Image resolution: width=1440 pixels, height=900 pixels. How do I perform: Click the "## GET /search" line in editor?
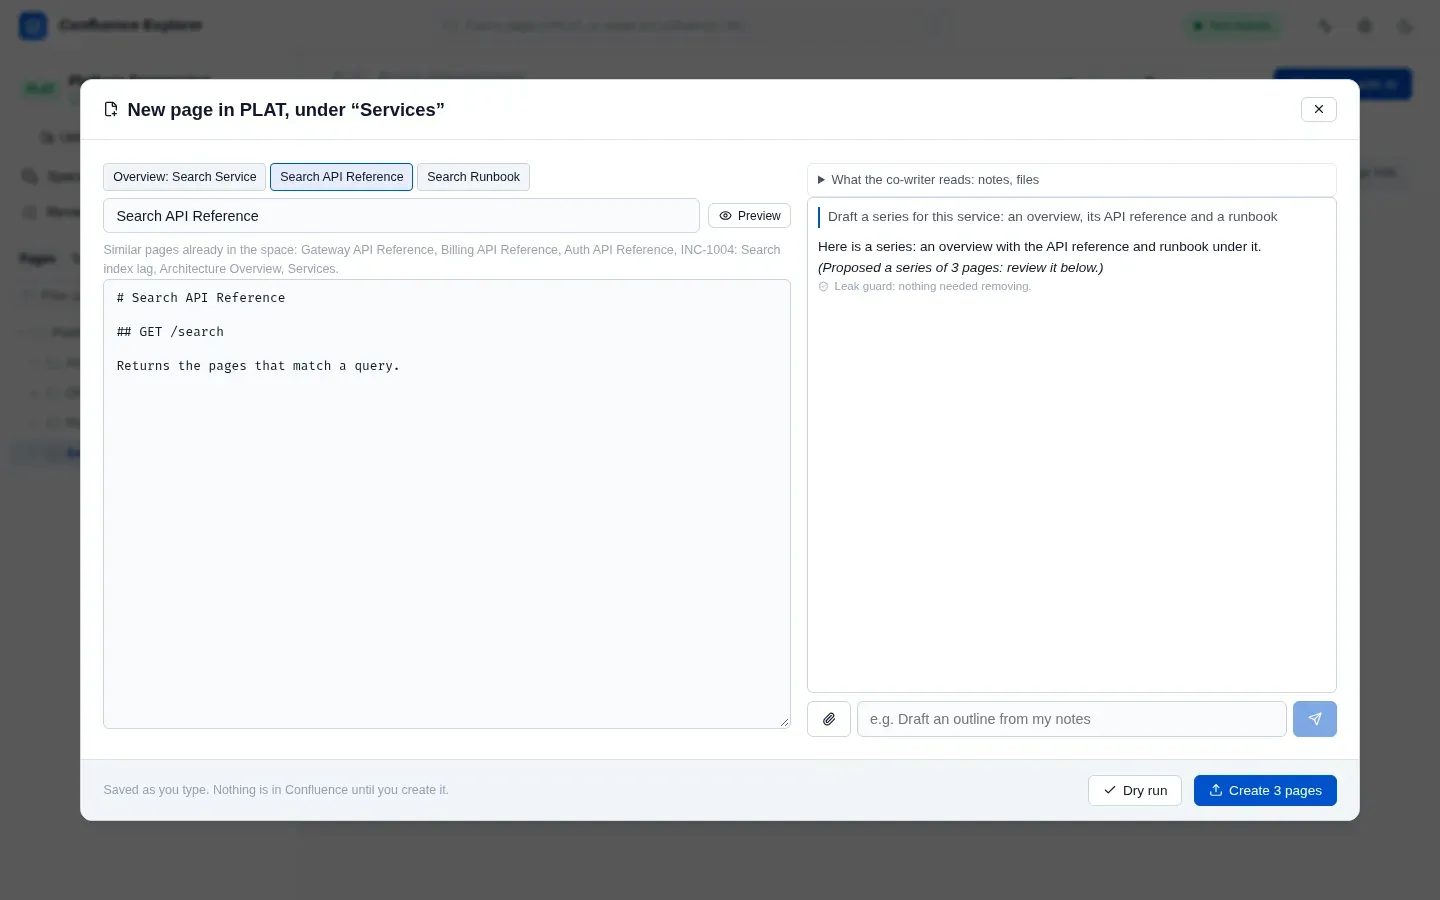point(170,332)
